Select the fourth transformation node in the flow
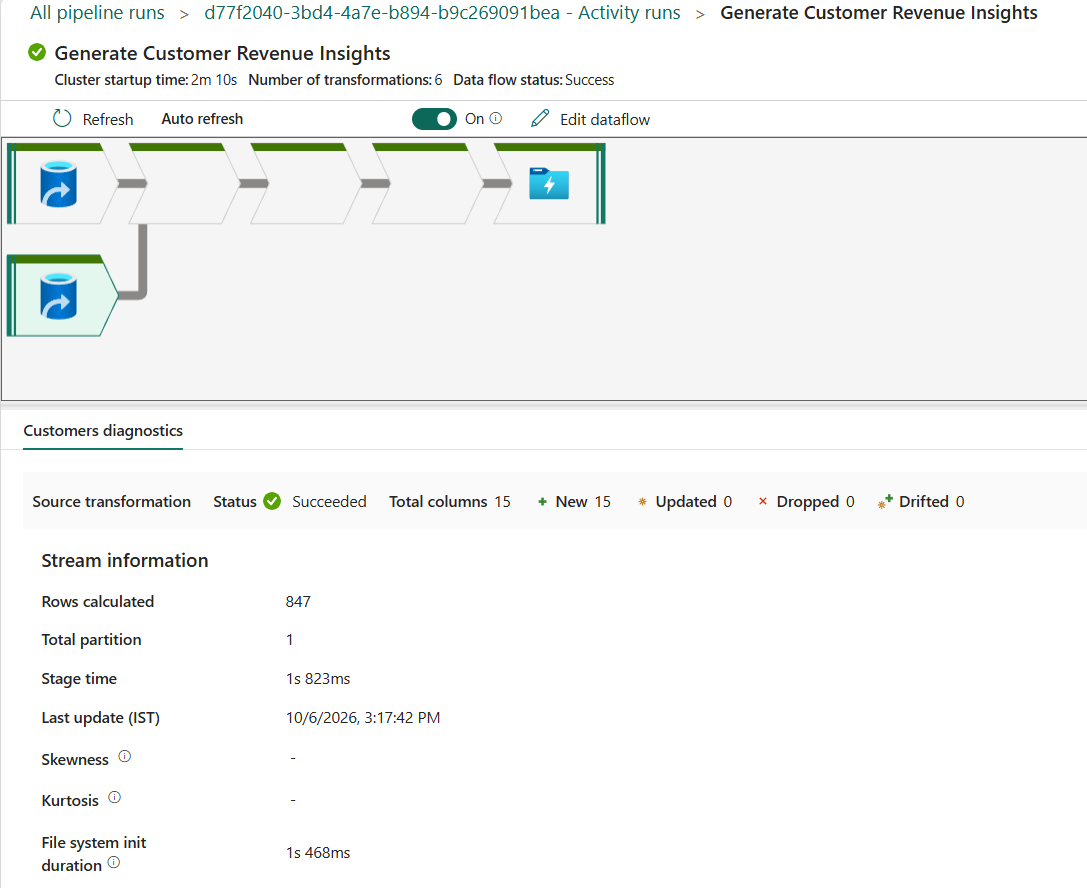Image resolution: width=1087 pixels, height=888 pixels. point(428,184)
